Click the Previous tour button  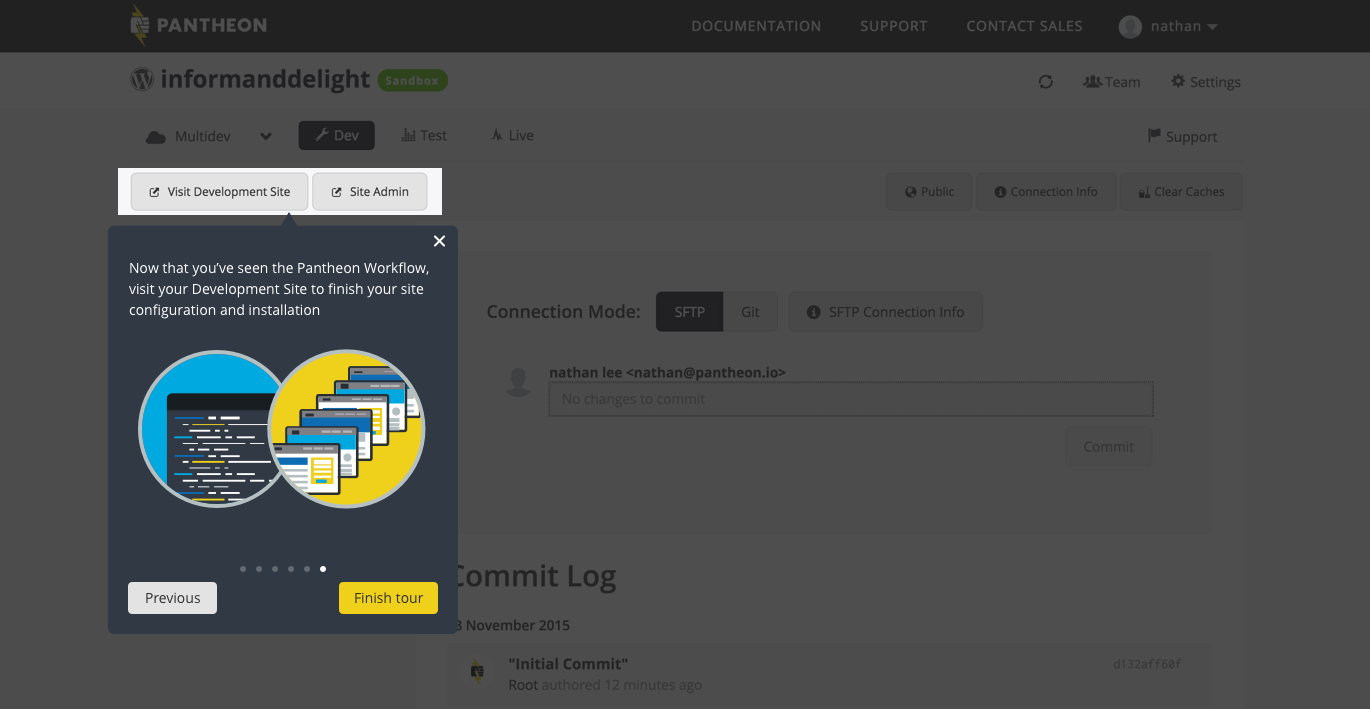tap(172, 598)
